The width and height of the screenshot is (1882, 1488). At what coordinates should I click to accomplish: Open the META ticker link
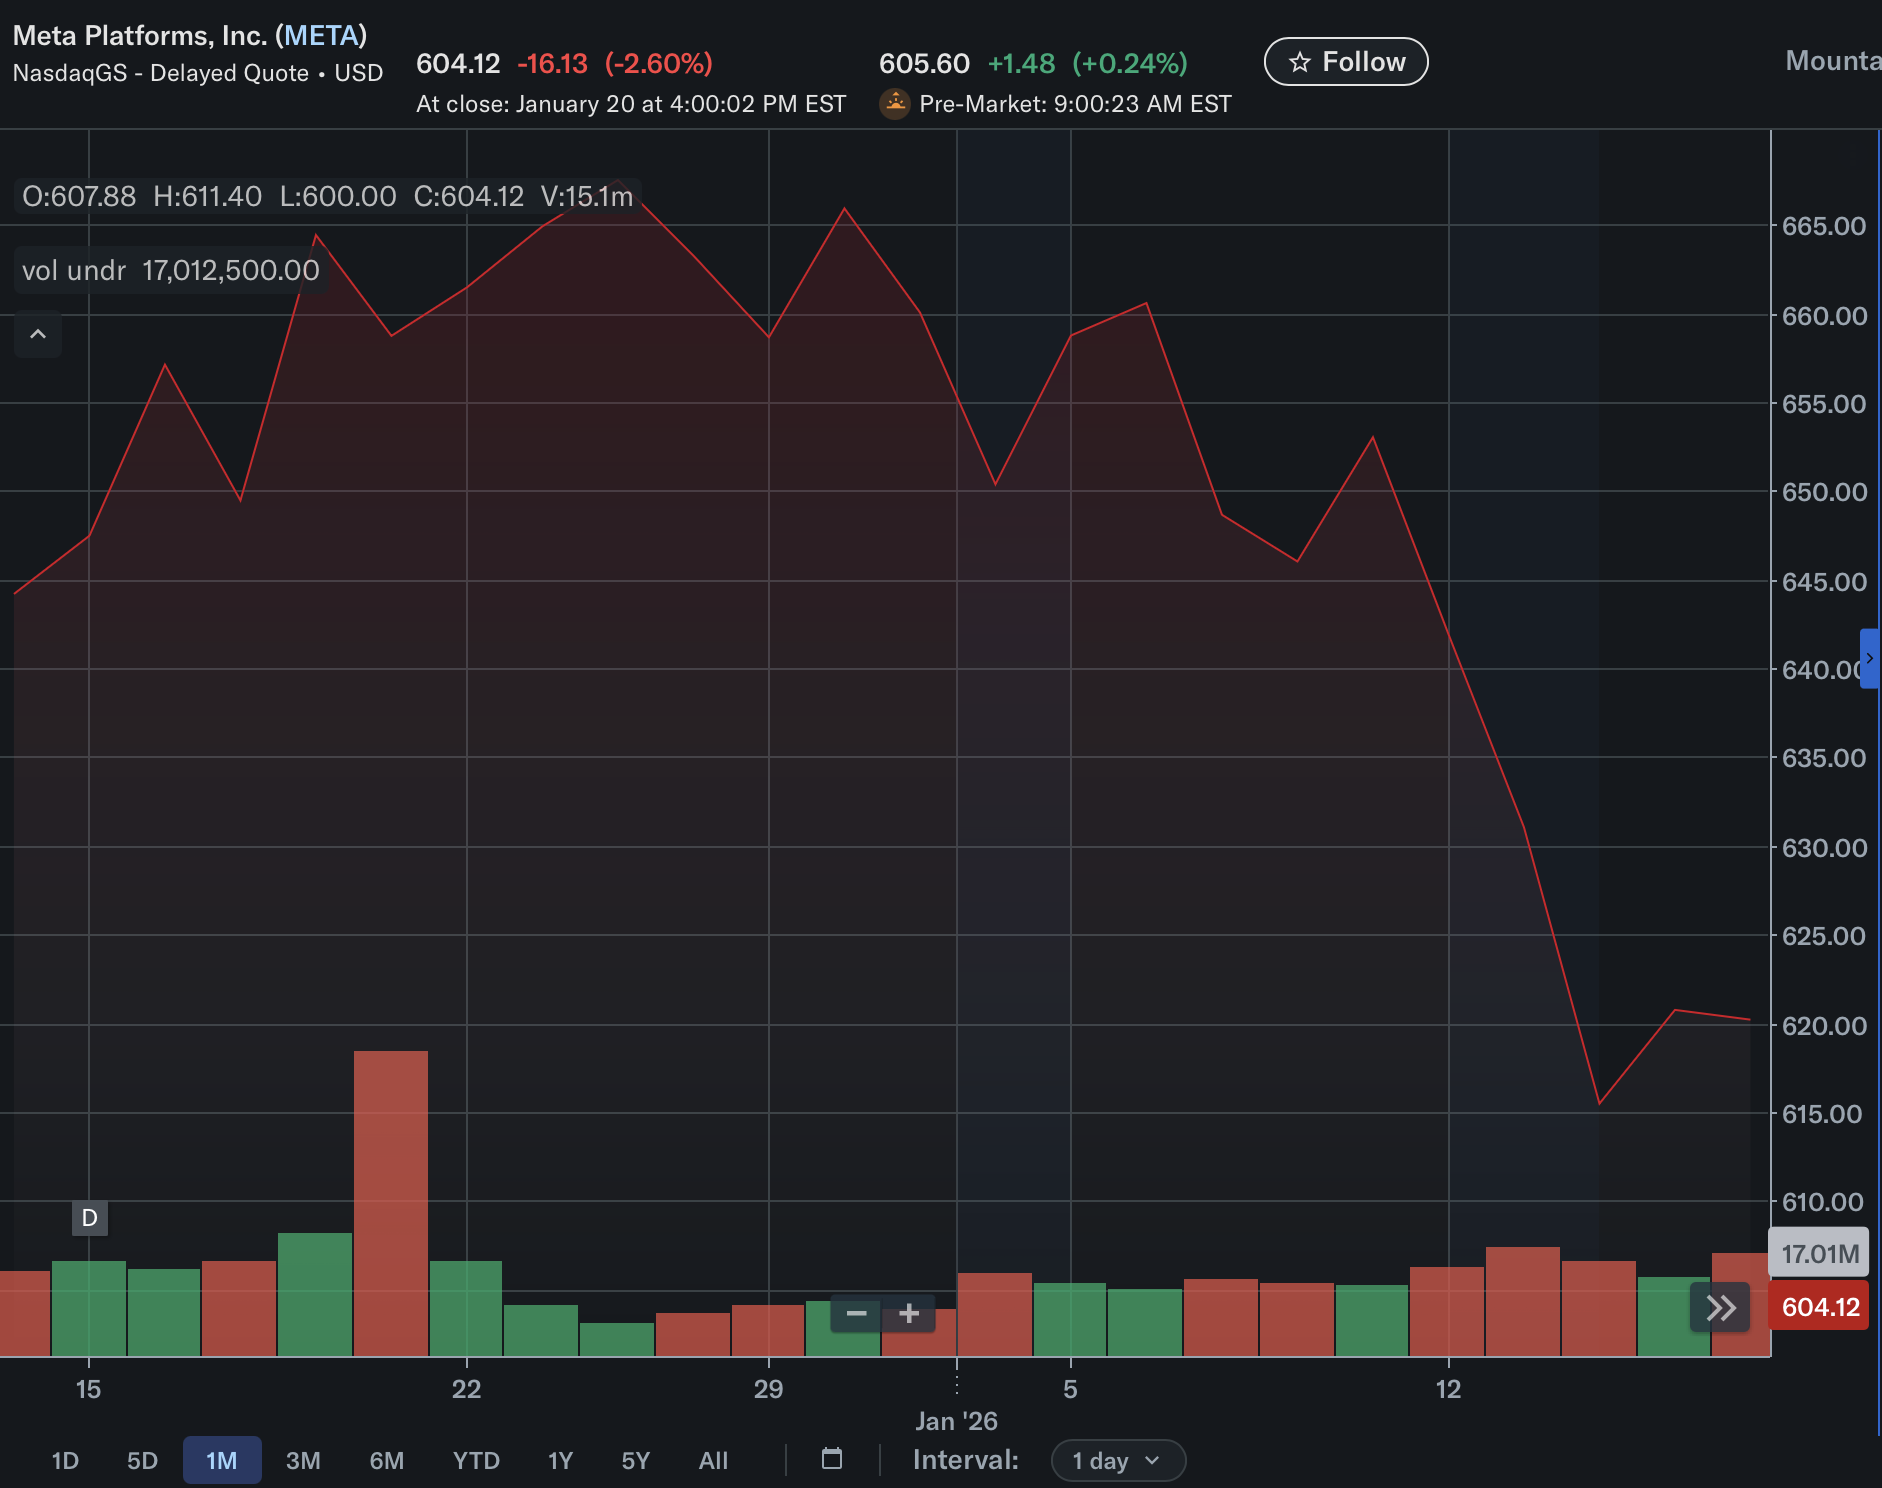coord(321,36)
